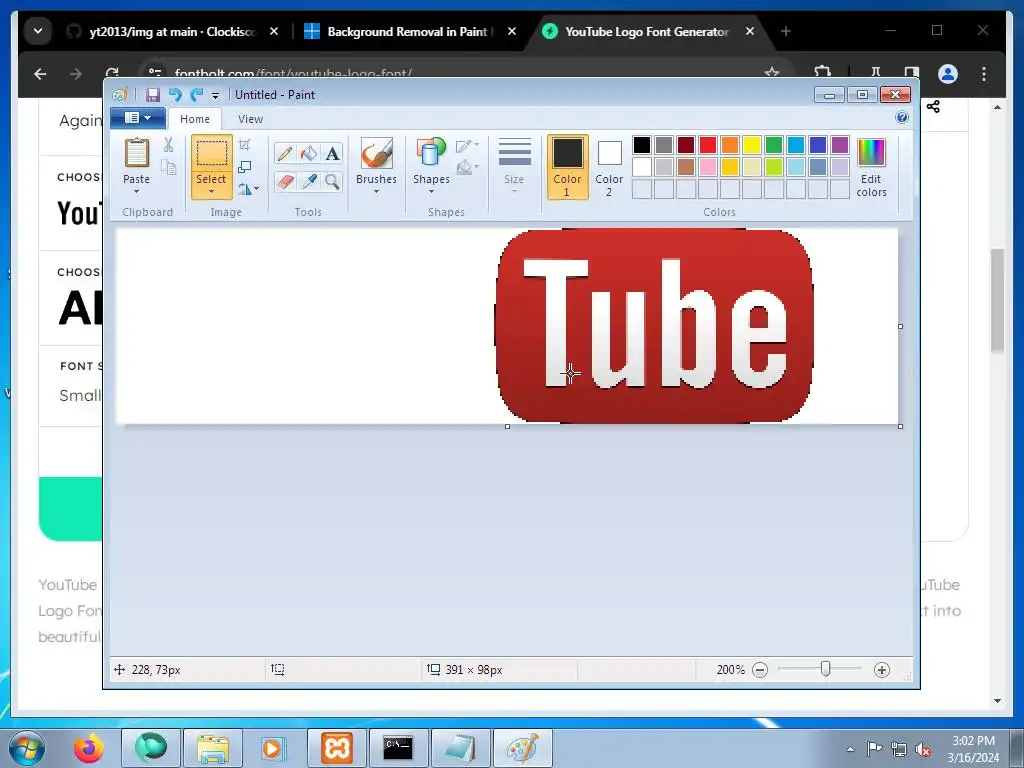The width and height of the screenshot is (1024, 768).
Task: Open a new browser tab
Action: point(786,31)
